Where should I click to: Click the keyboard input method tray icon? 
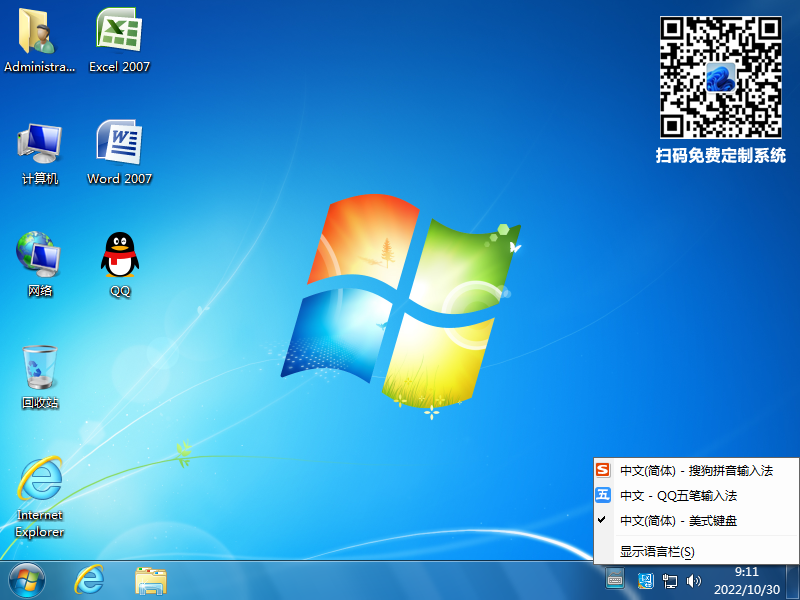click(615, 580)
